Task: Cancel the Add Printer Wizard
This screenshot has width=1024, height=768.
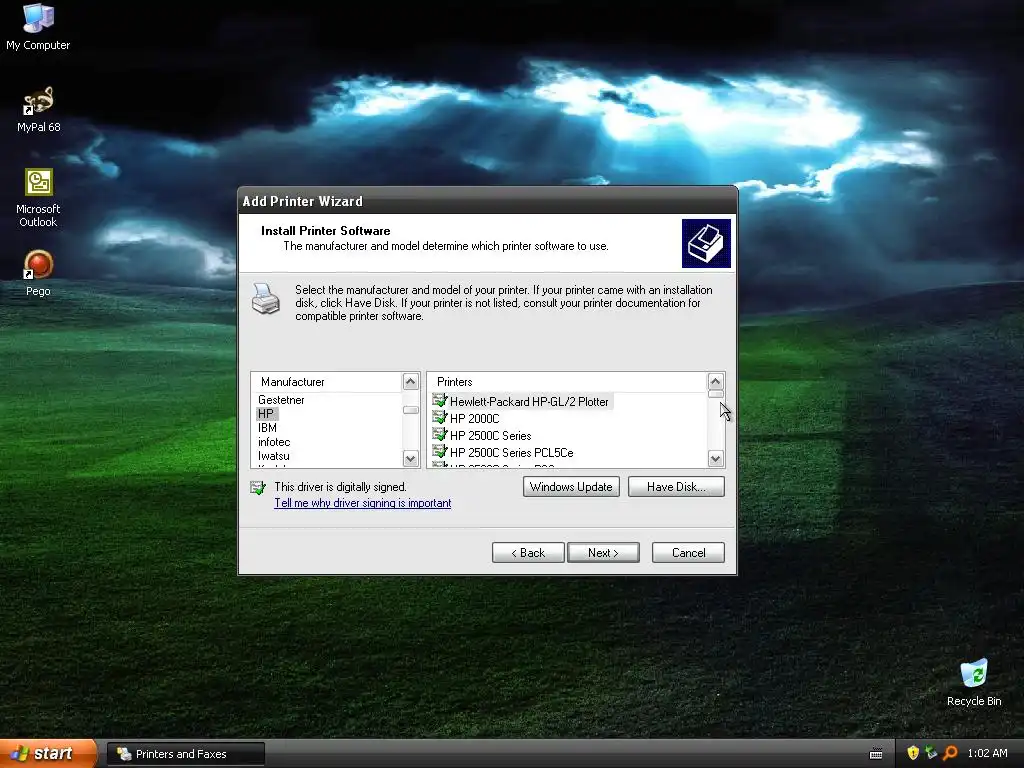Action: pos(688,552)
